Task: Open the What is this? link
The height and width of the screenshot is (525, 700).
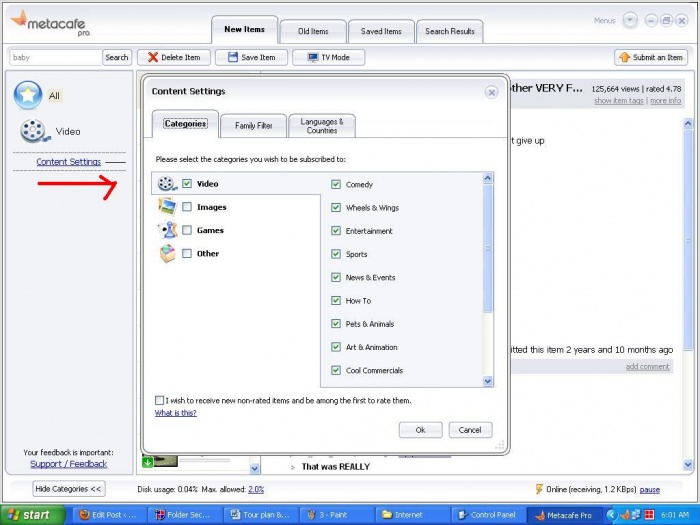Action: (175, 413)
